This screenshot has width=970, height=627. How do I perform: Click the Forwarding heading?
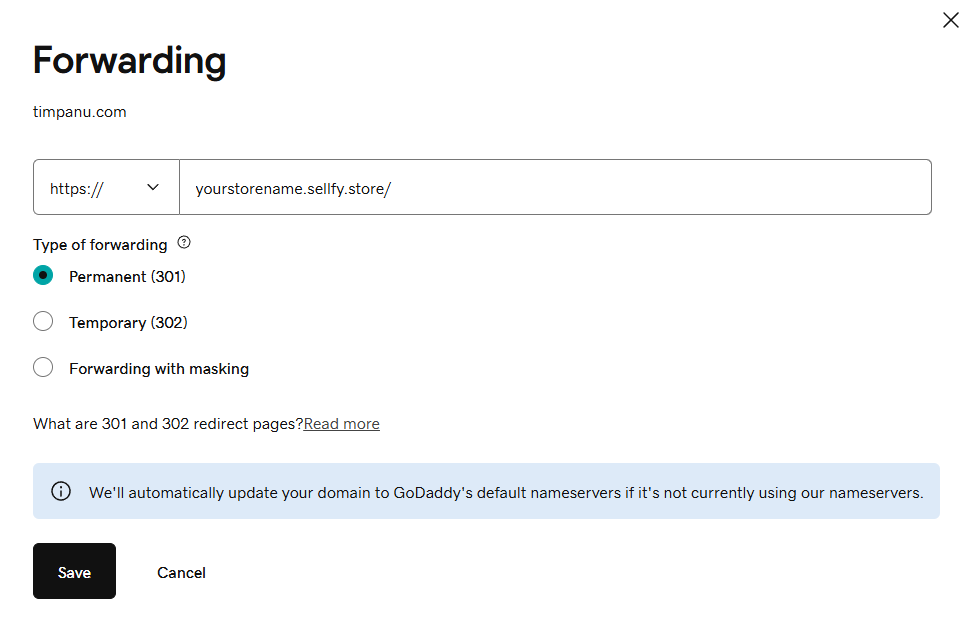click(129, 61)
